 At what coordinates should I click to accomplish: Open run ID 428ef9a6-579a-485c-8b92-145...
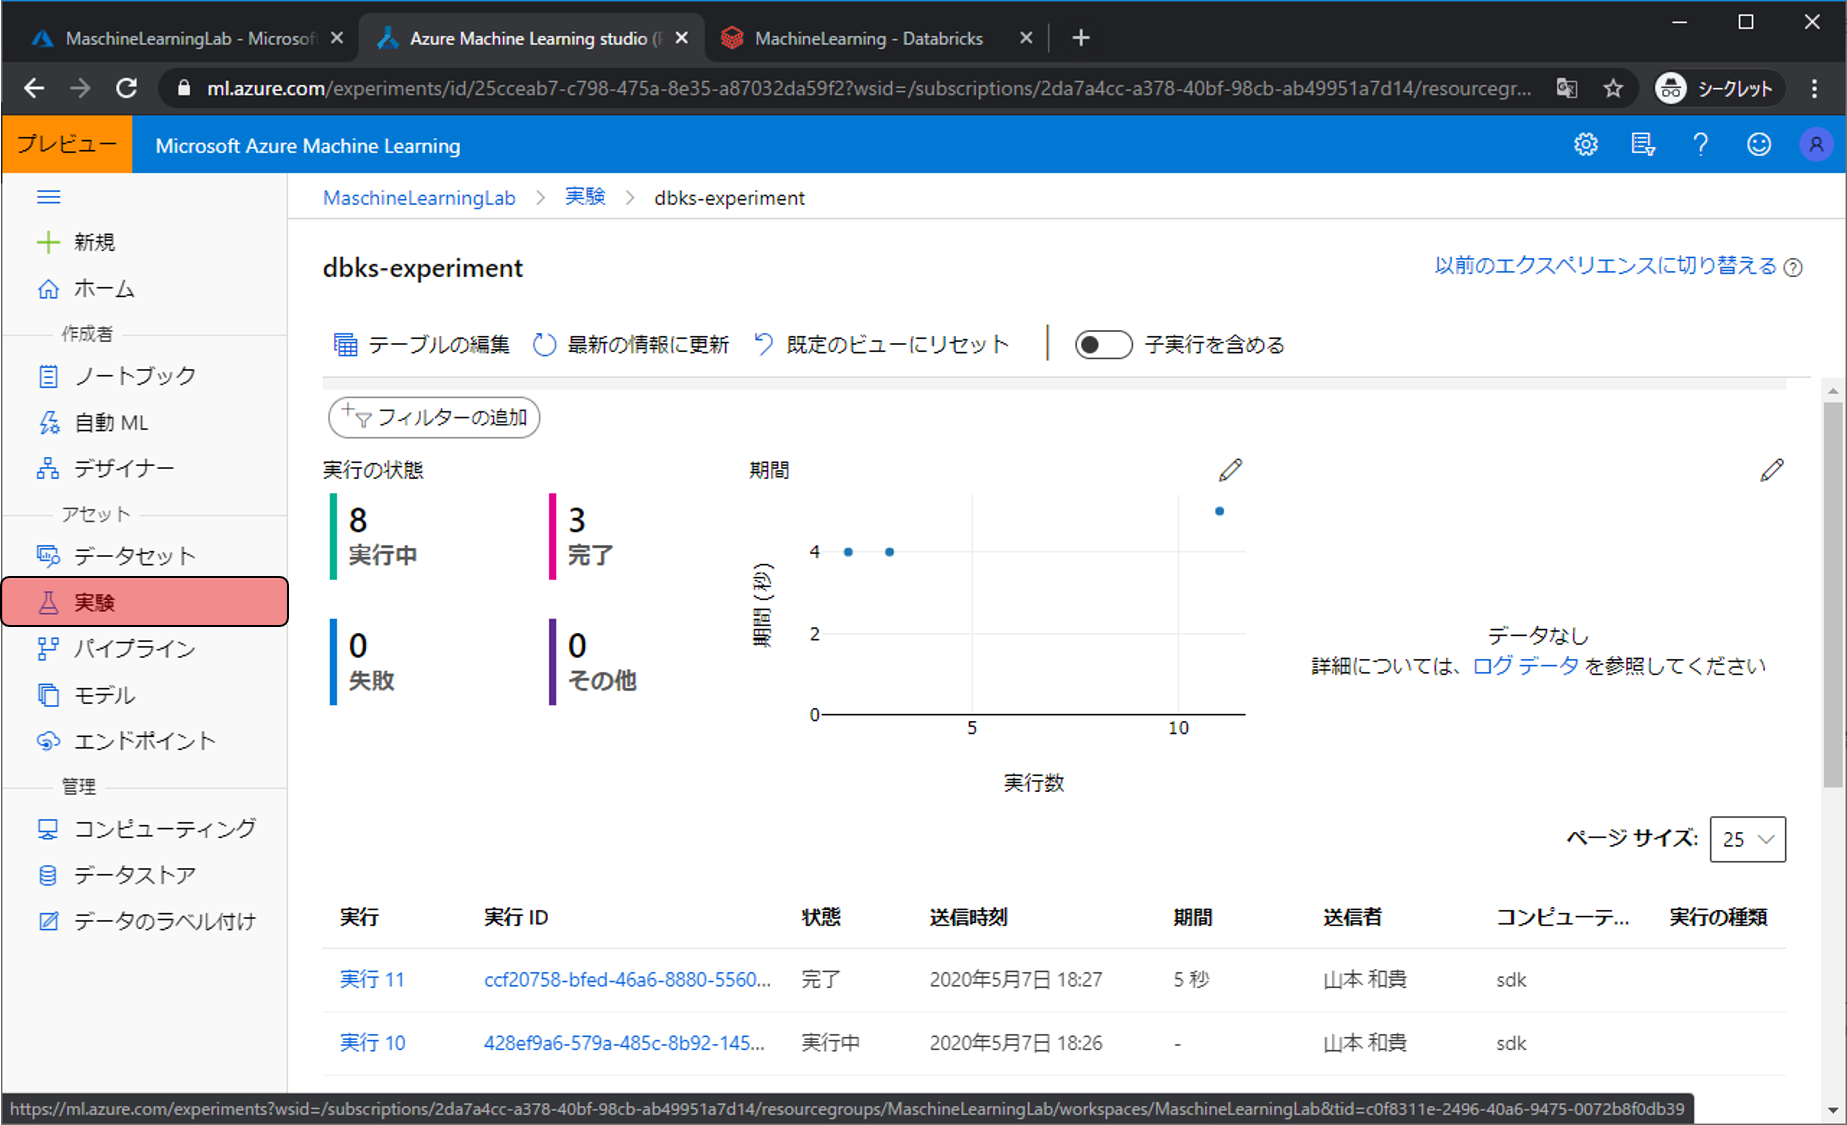click(x=624, y=1043)
